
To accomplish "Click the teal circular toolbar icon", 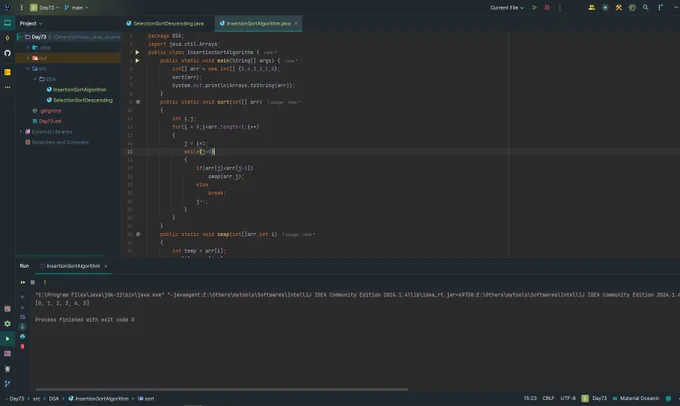I will click(x=605, y=7).
